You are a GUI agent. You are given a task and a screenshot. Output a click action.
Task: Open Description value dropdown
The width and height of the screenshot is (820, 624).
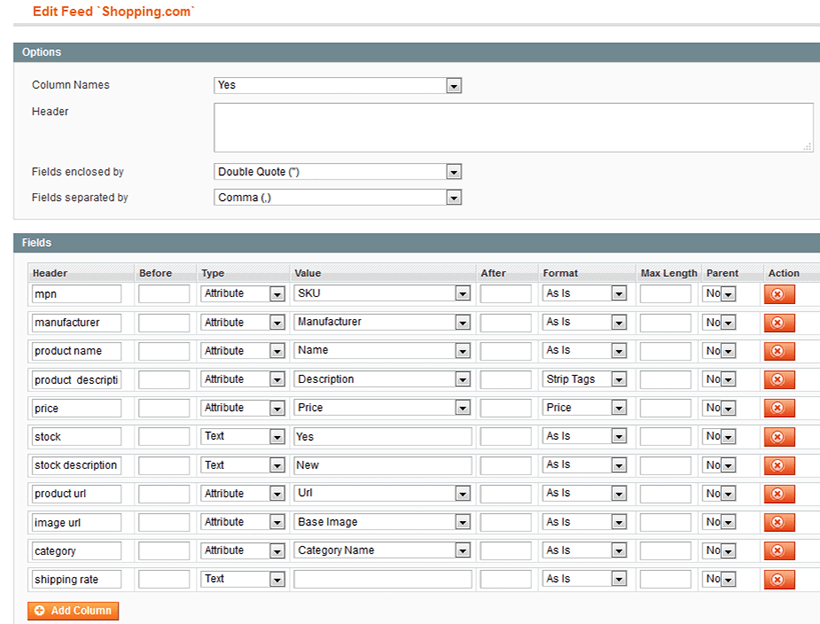(x=382, y=379)
